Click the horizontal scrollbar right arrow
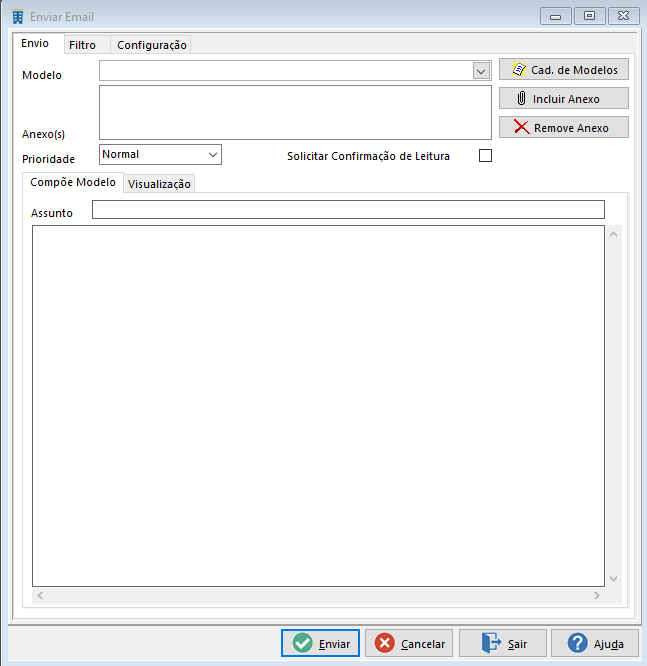Screen dimensions: 647x666 (x=597, y=595)
